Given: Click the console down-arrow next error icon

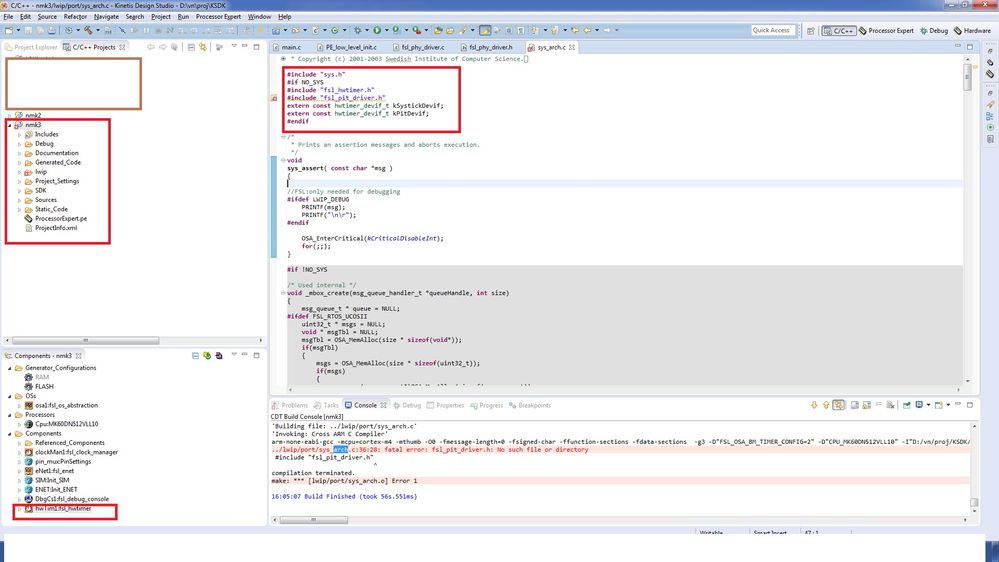Looking at the screenshot, I should pos(814,405).
